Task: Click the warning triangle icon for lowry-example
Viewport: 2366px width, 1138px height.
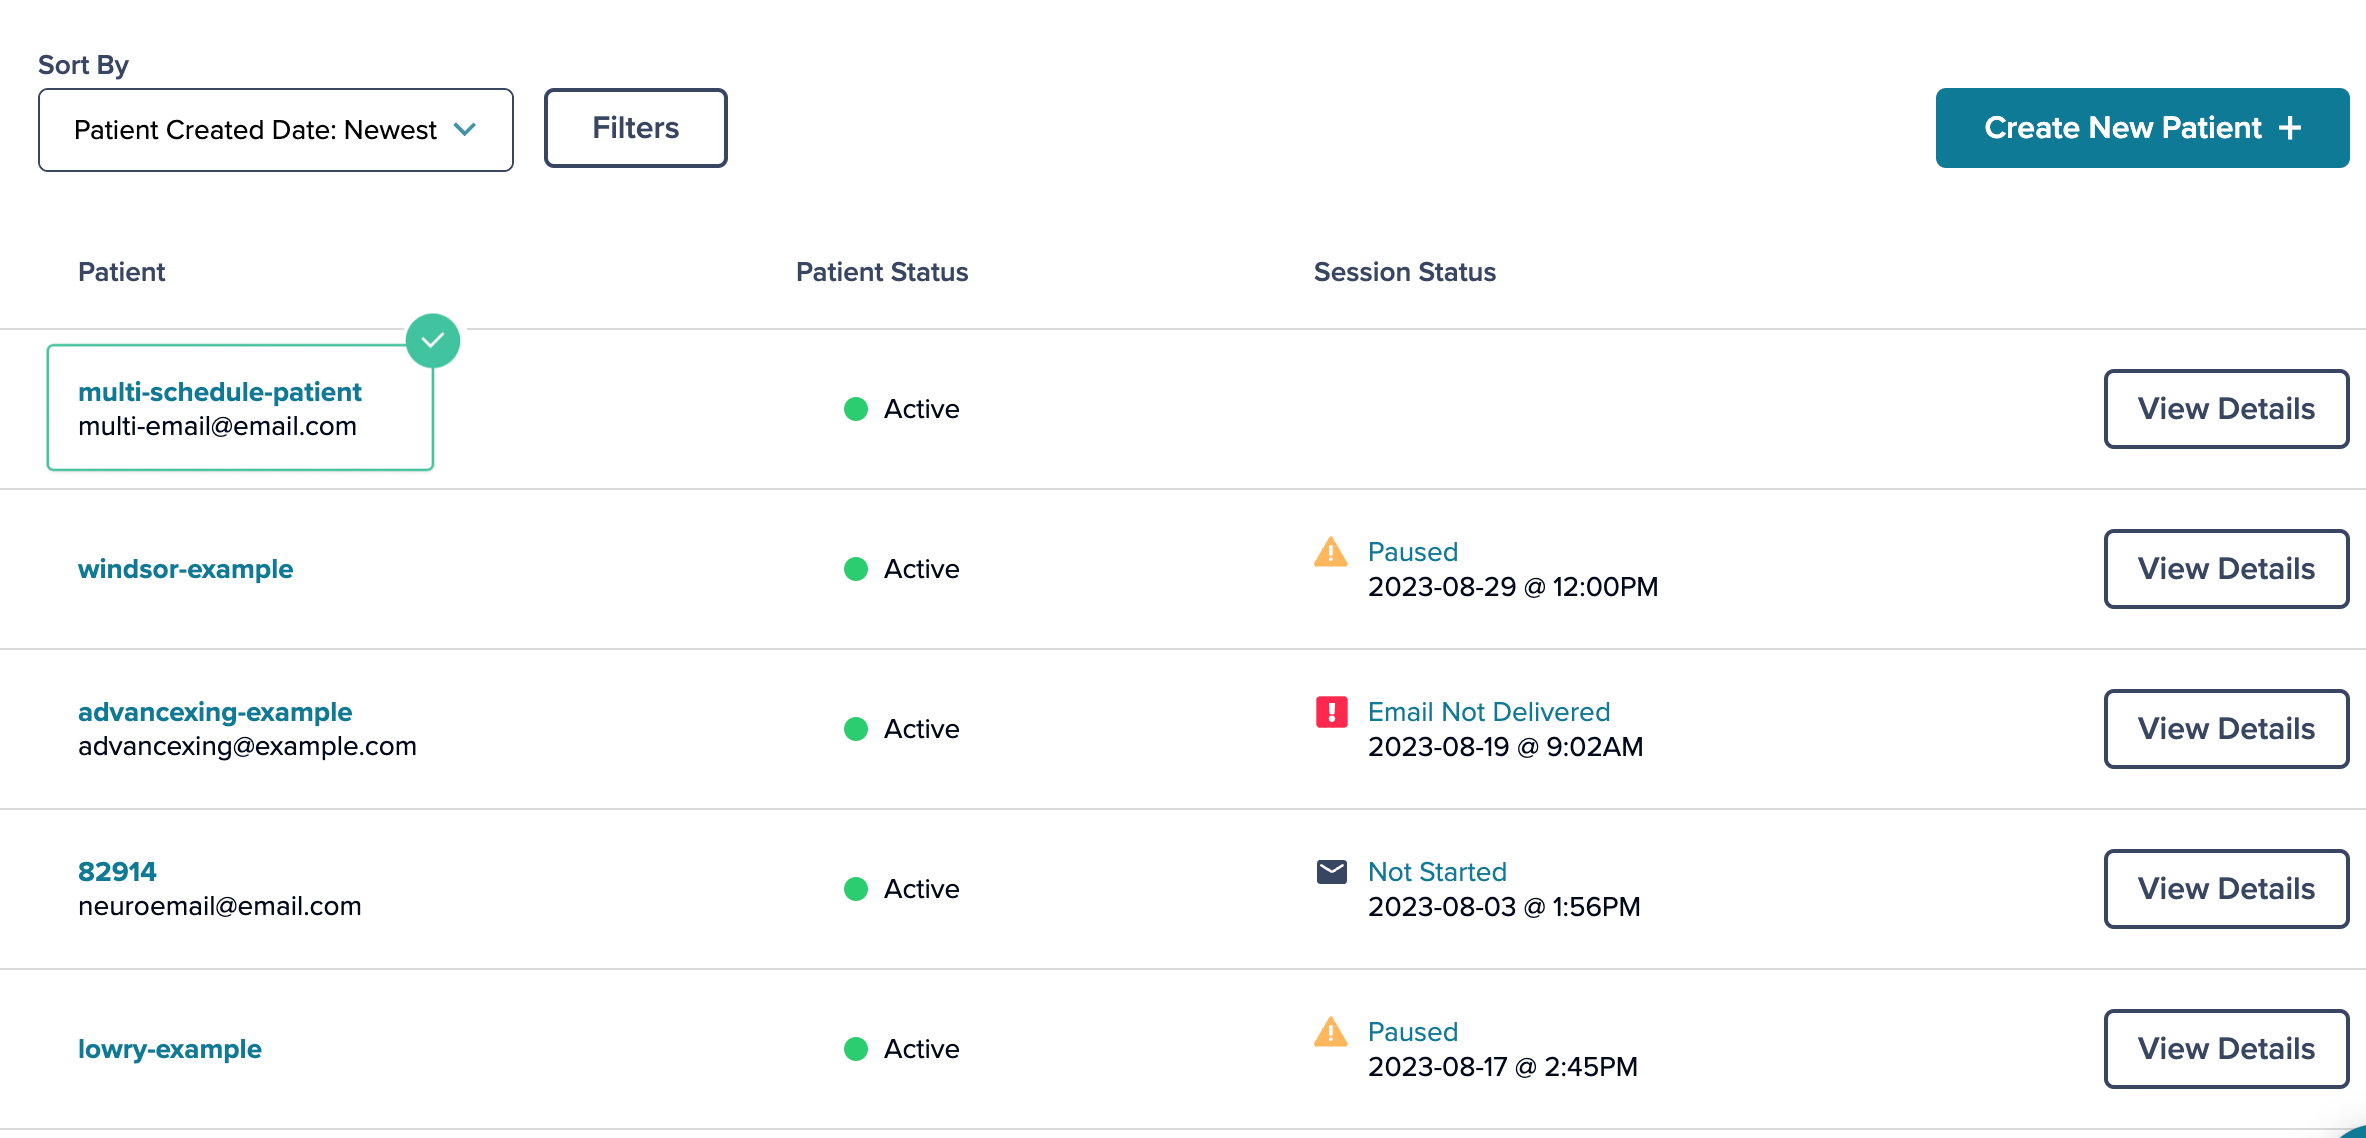Action: pos(1331,1032)
